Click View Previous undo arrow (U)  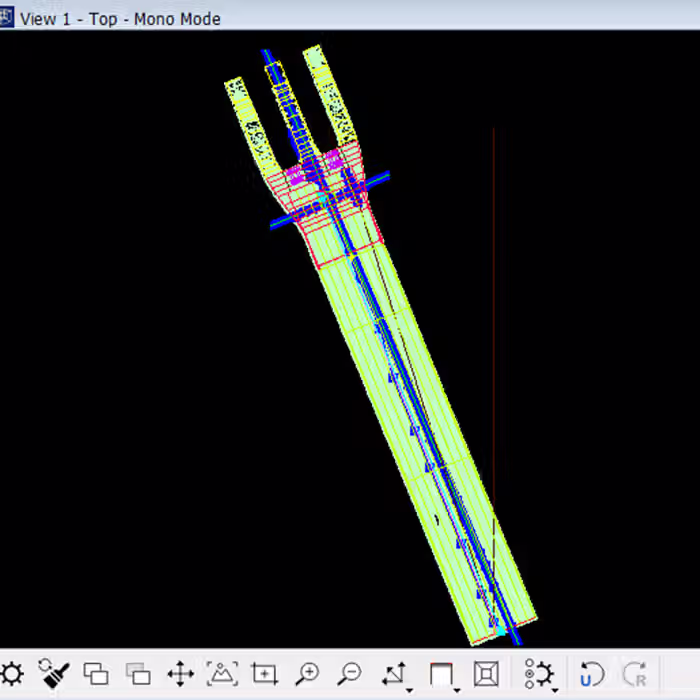pos(592,673)
